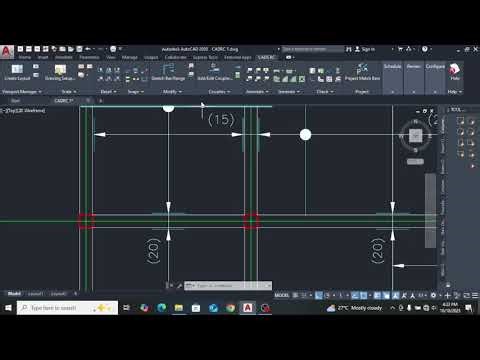Image resolution: width=480 pixels, height=360 pixels.
Task: Toggle snap mode in status bar
Action: (x=304, y=295)
